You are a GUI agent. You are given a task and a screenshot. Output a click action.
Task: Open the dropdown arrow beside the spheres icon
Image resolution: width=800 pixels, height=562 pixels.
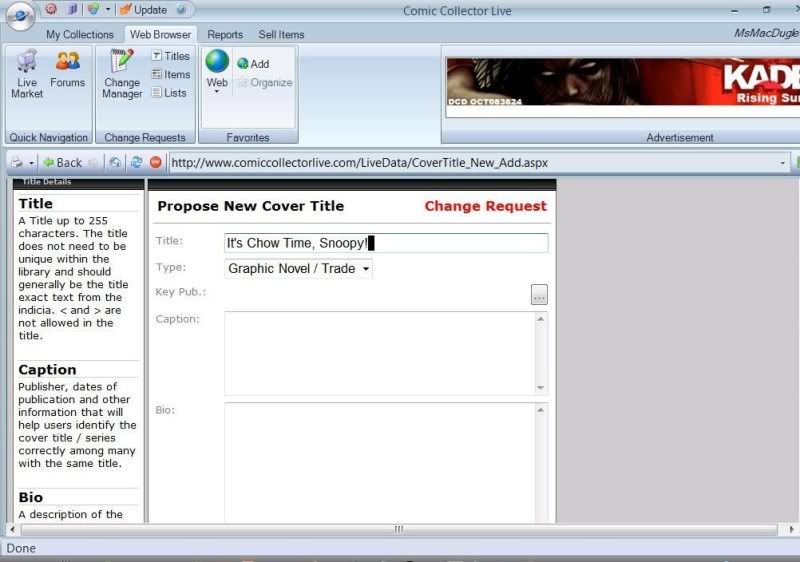(108, 9)
